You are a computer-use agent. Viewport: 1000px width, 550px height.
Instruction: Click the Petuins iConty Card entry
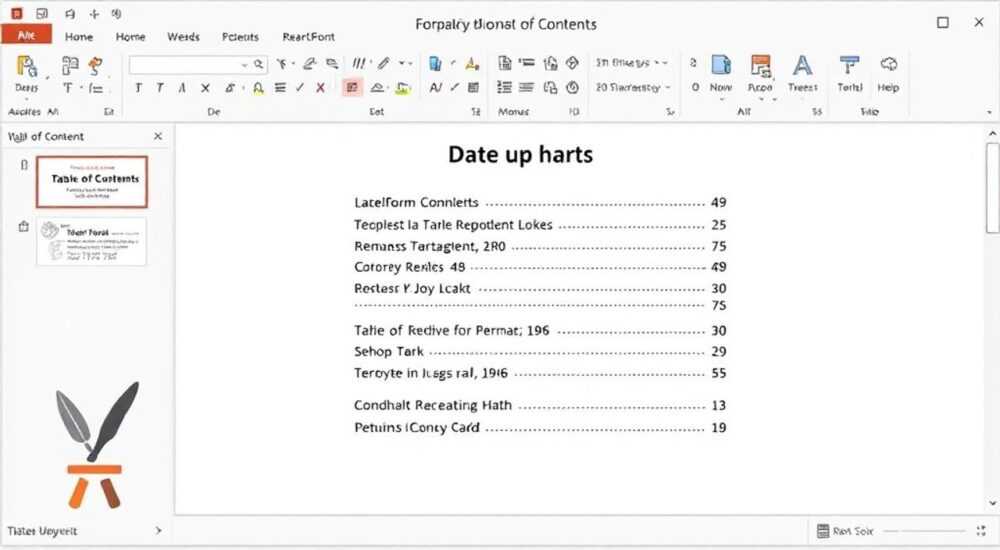point(416,427)
